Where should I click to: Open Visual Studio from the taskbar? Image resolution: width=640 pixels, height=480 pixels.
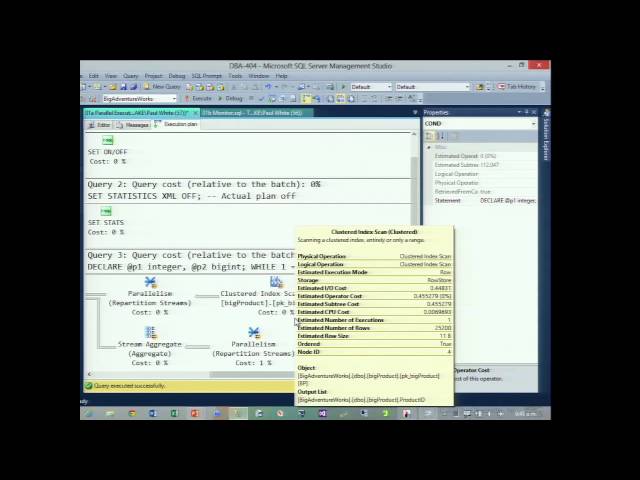(322, 413)
